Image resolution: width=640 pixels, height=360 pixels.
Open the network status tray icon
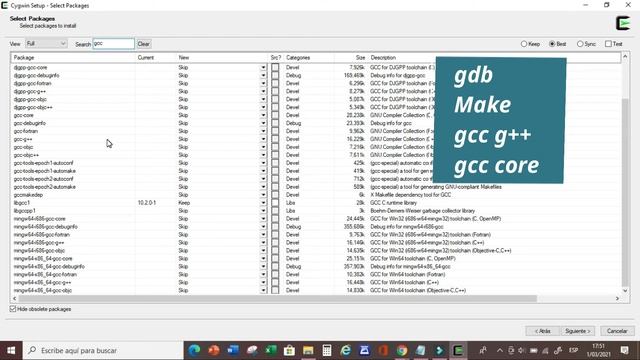545,350
